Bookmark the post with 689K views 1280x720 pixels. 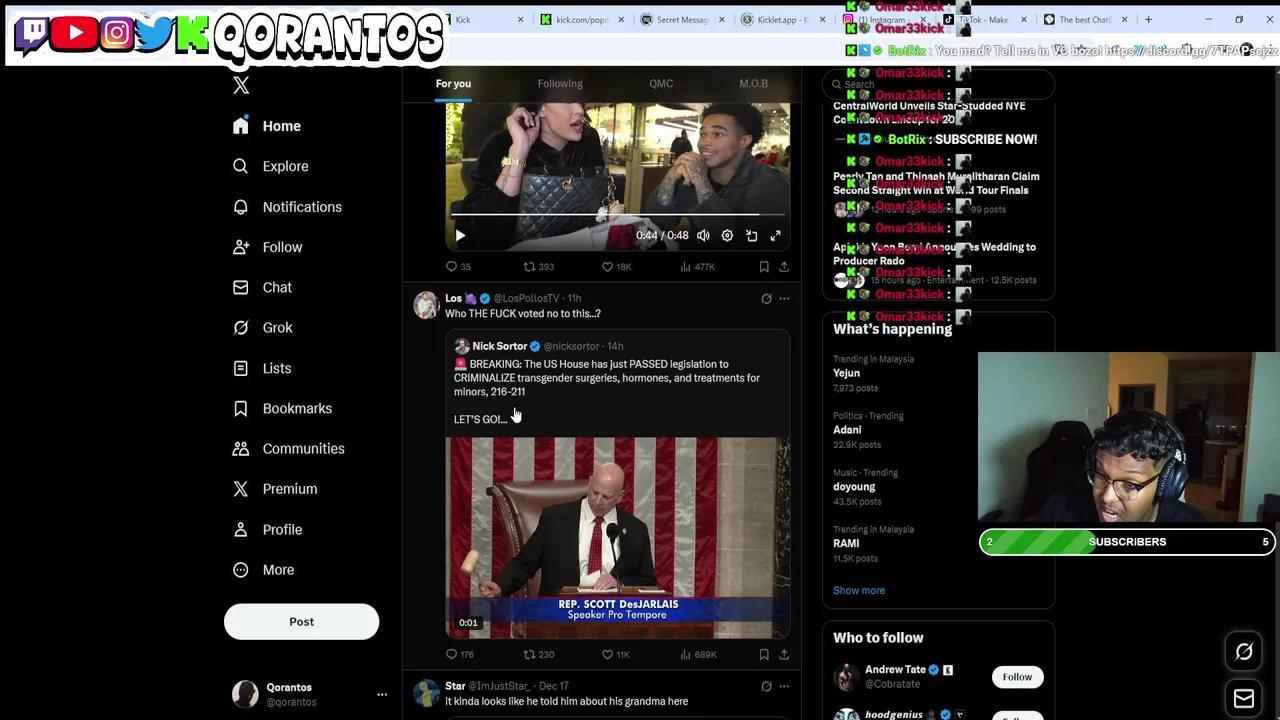(764, 655)
